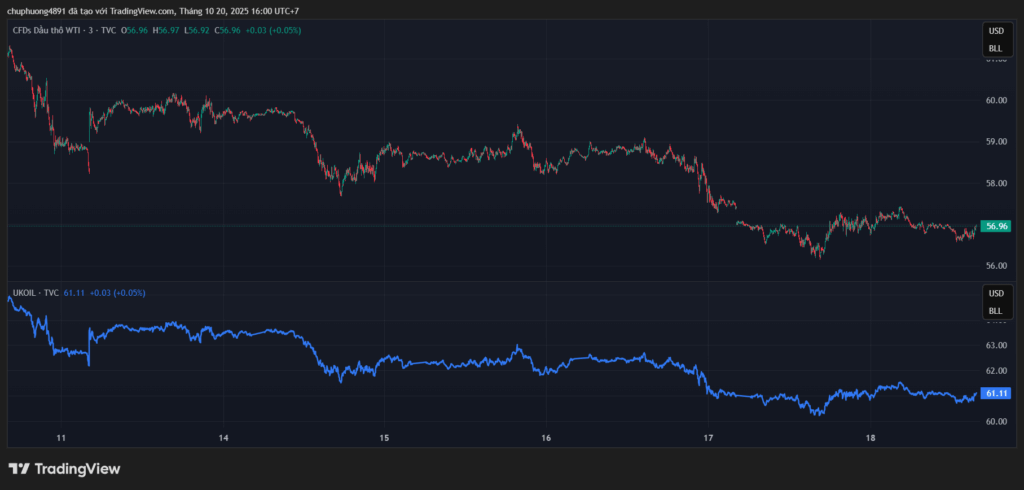Click the green 56.96 WTI price label
1024x490 pixels.
click(996, 226)
